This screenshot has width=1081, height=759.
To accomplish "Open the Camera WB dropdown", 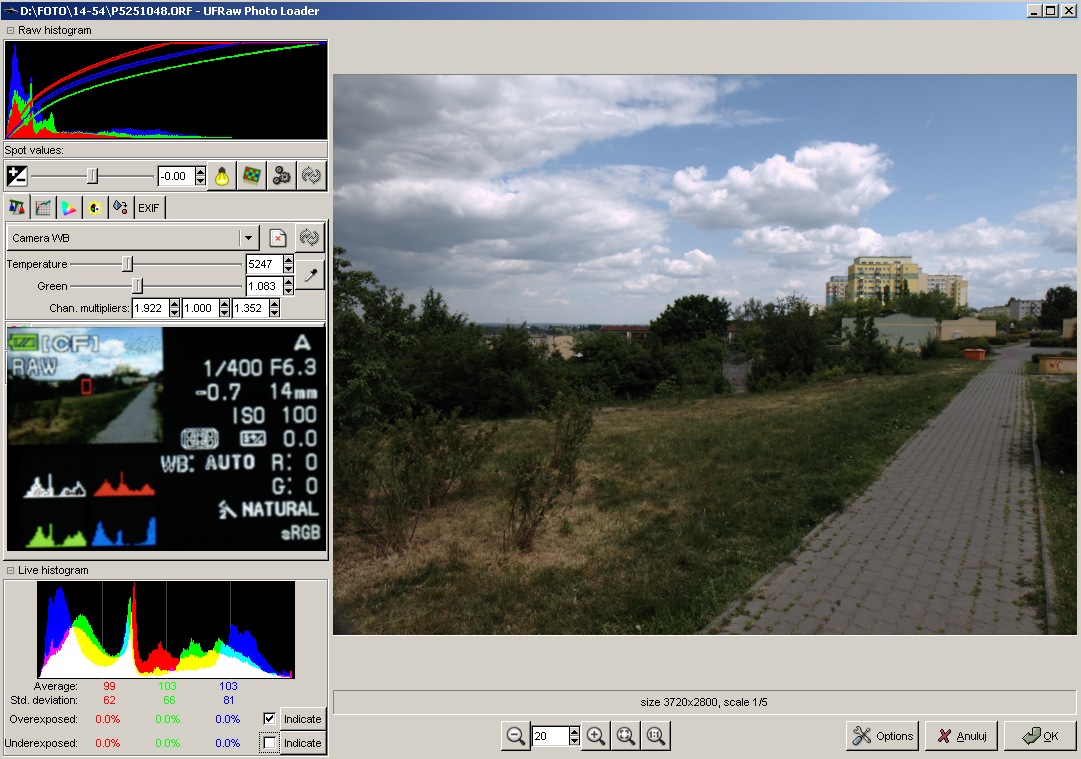I will tap(248, 238).
